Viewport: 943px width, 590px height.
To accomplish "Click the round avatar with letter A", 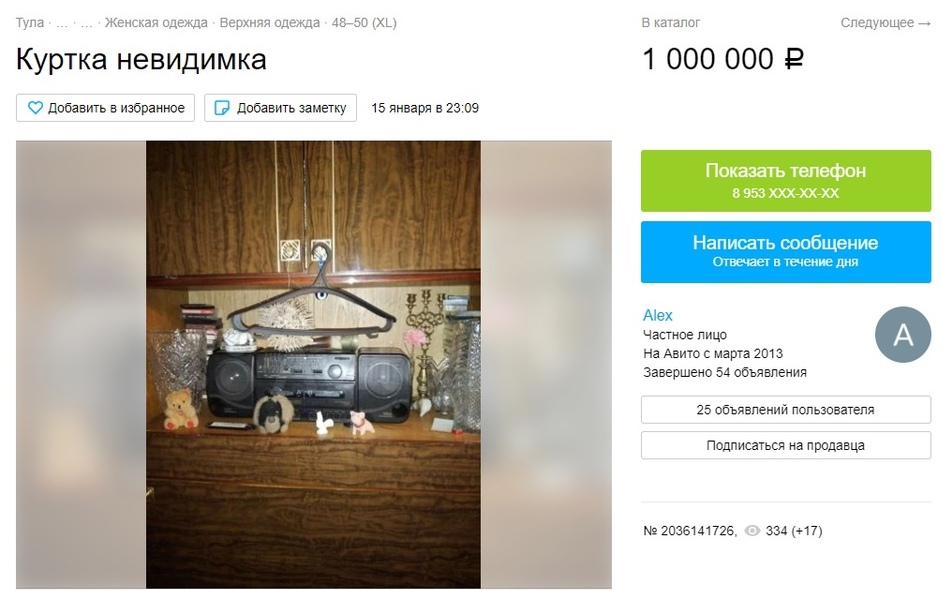I will coord(903,334).
